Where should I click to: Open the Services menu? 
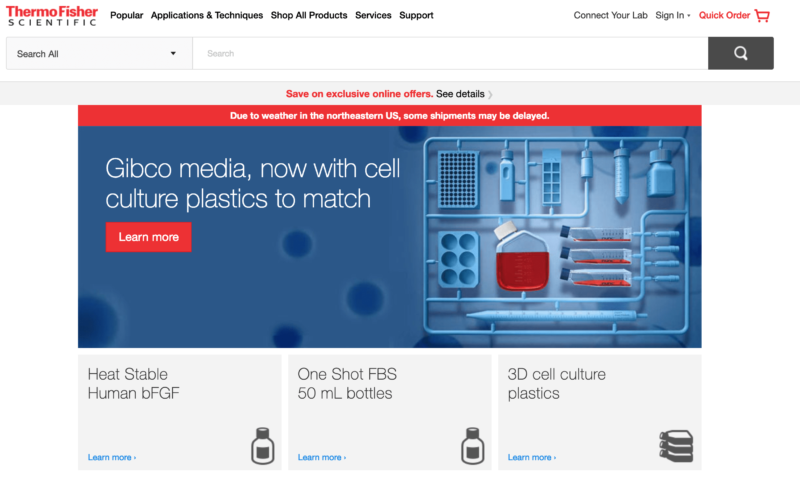(x=373, y=15)
